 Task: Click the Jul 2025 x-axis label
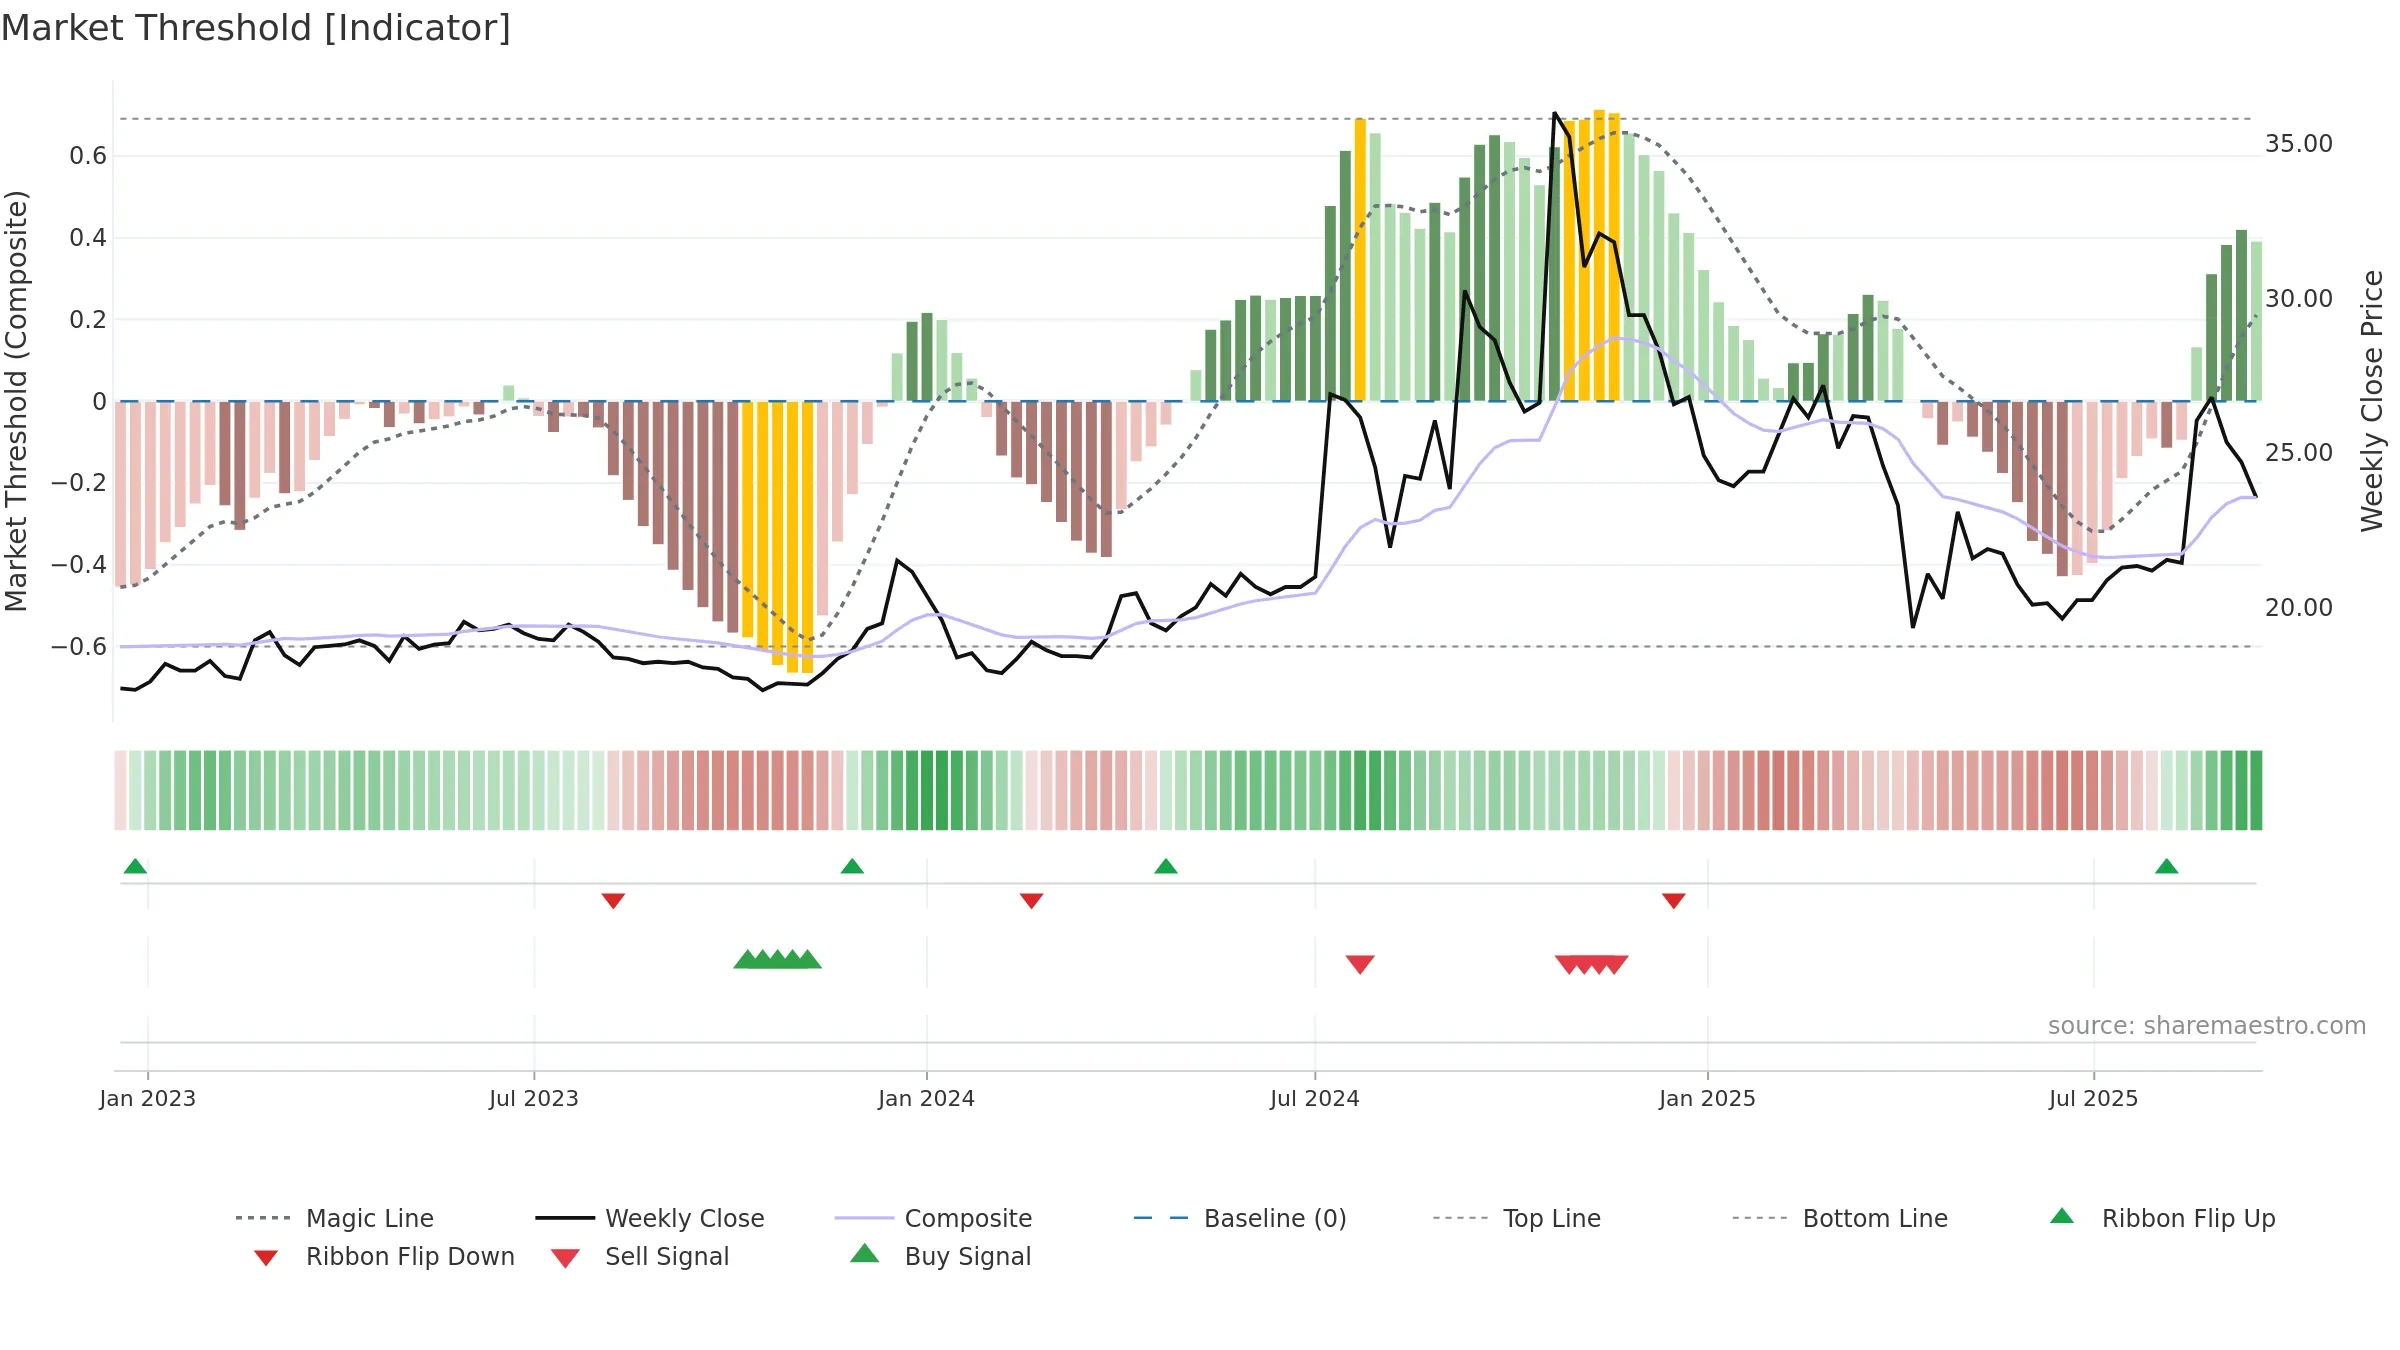pyautogui.click(x=2094, y=1098)
